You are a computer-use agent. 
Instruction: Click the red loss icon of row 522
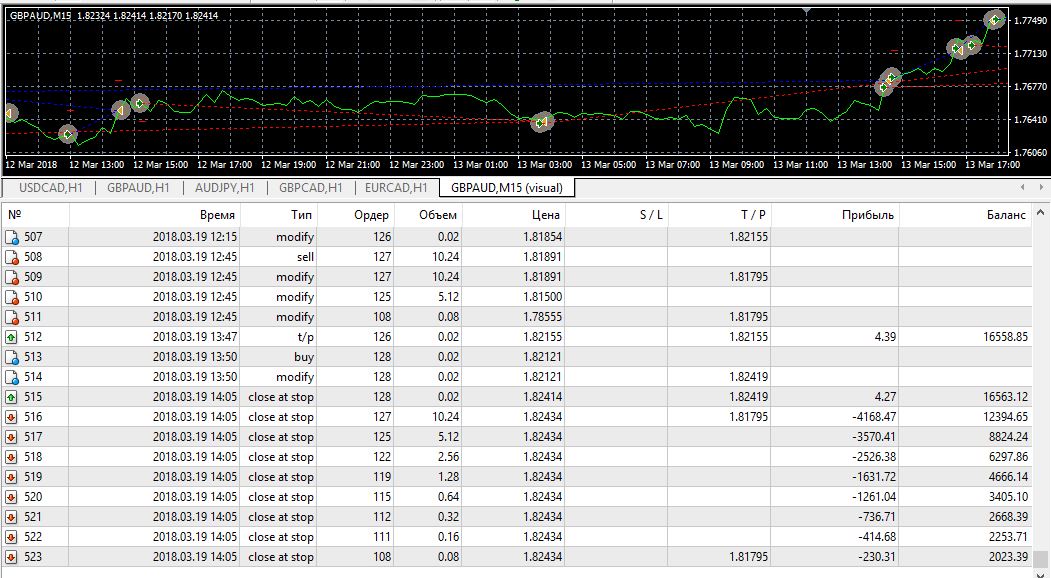pos(11,537)
